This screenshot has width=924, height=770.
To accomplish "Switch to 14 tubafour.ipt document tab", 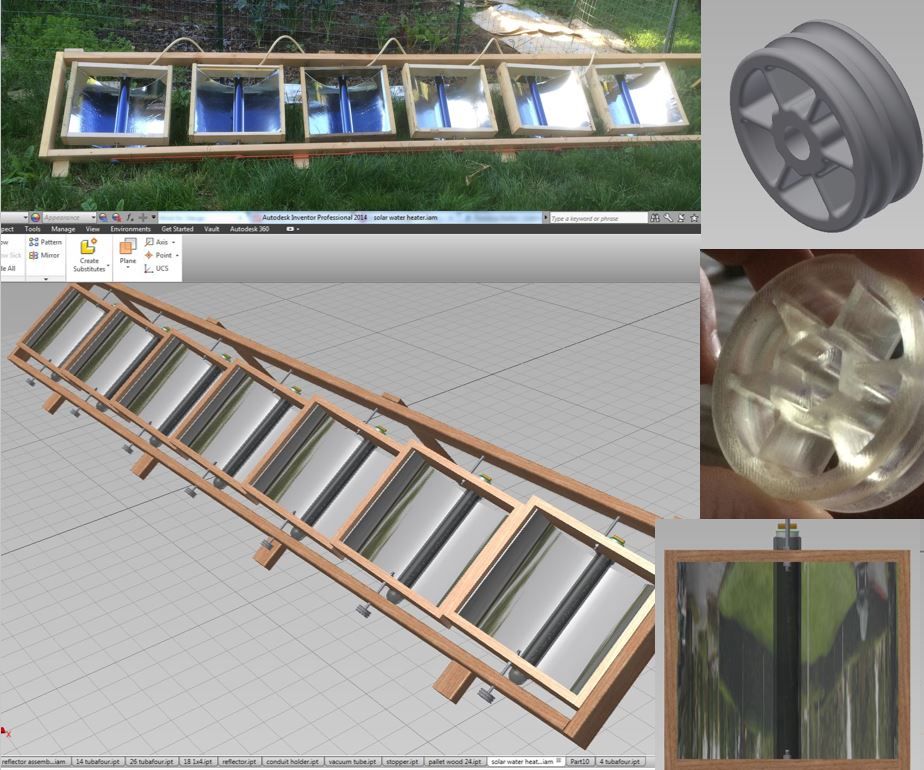I will [x=97, y=762].
